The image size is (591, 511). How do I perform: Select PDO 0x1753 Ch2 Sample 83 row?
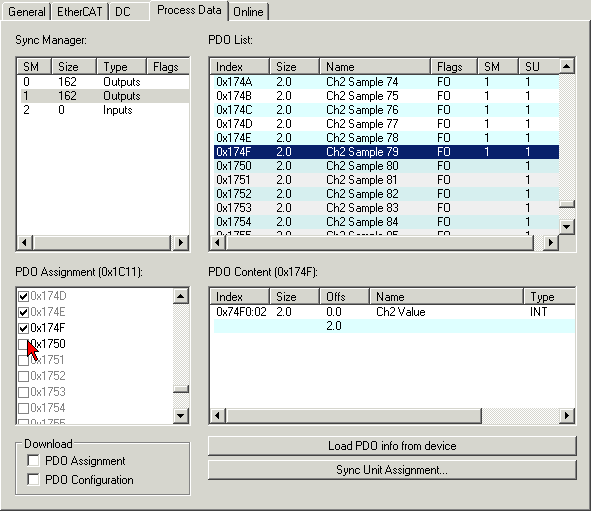tap(386, 208)
